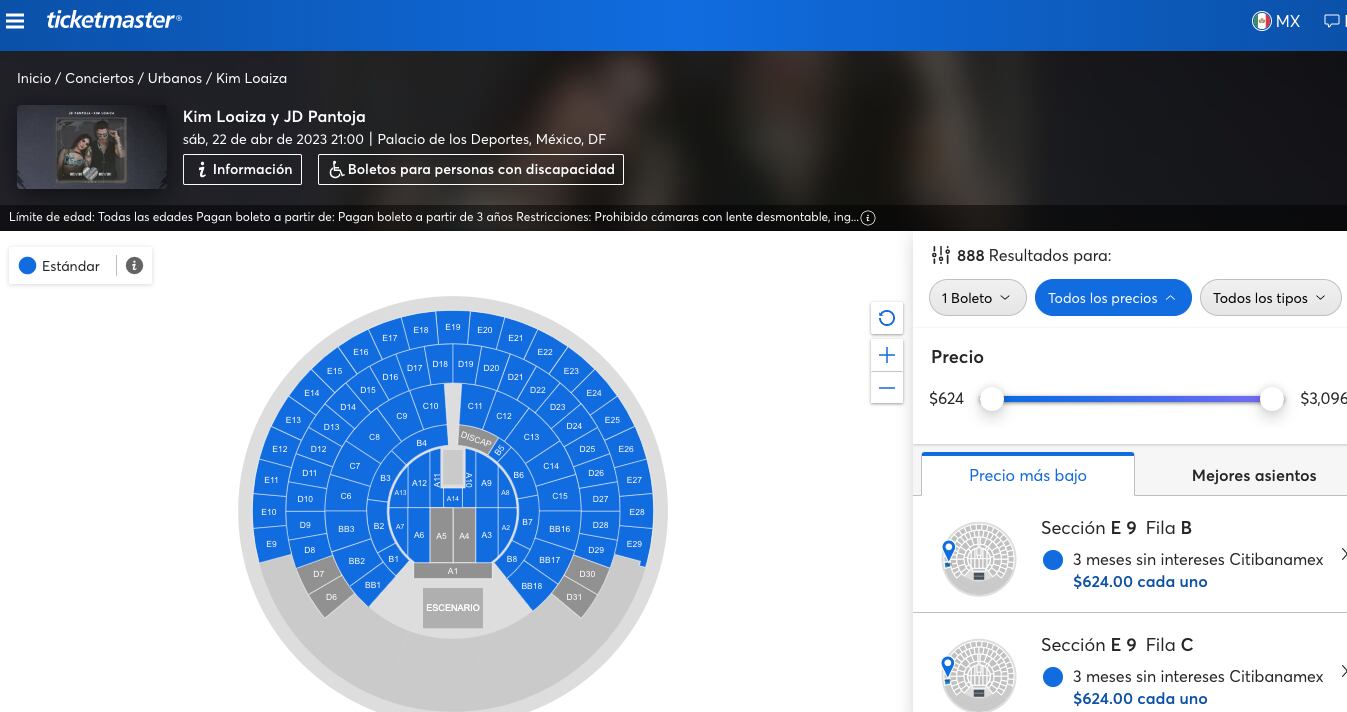Click the Ticketmaster logo
This screenshot has width=1347, height=712.
[114, 20]
